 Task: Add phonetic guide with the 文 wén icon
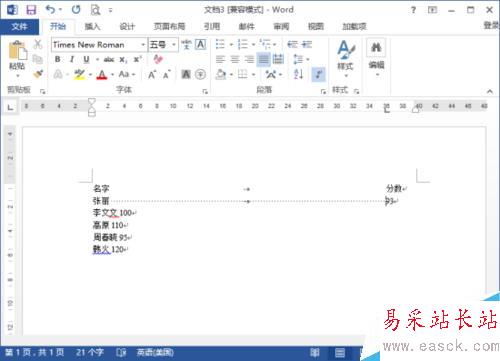coord(186,44)
